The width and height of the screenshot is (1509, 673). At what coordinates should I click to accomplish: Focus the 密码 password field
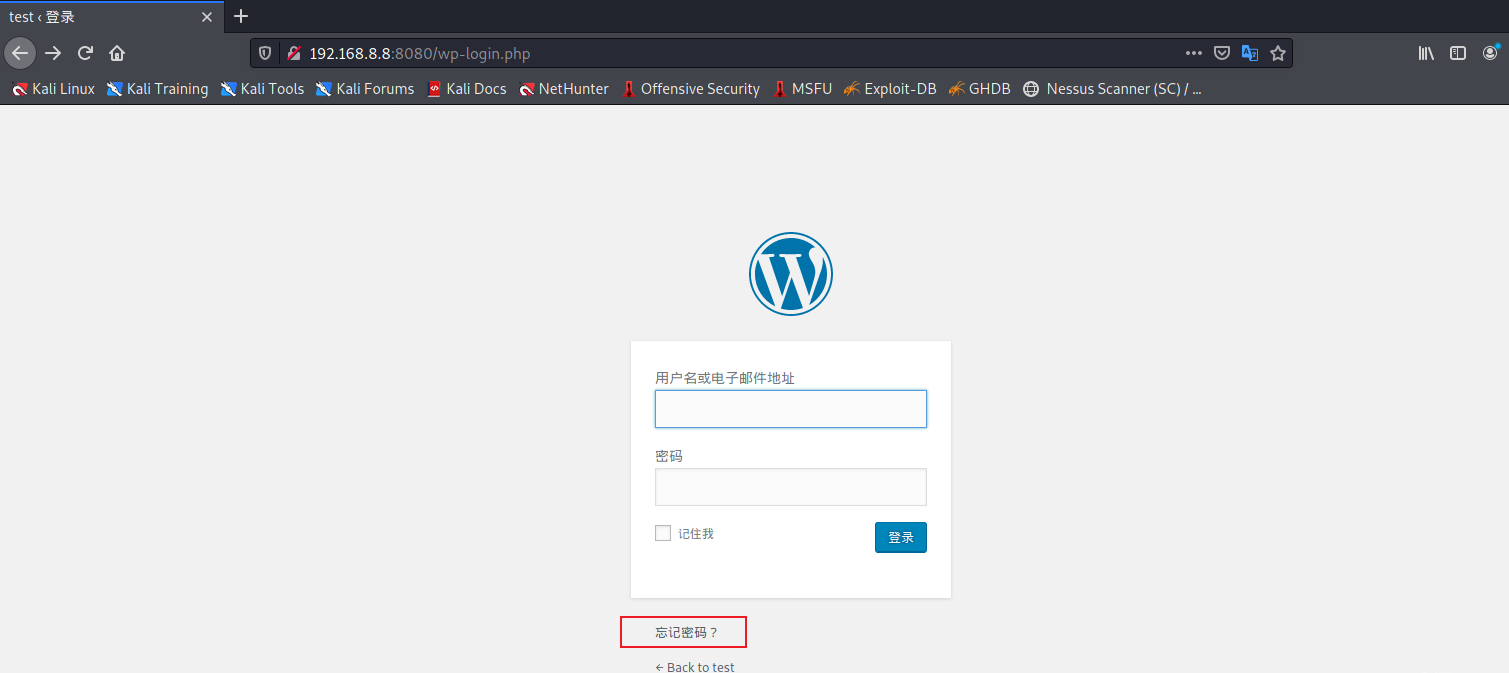(791, 487)
